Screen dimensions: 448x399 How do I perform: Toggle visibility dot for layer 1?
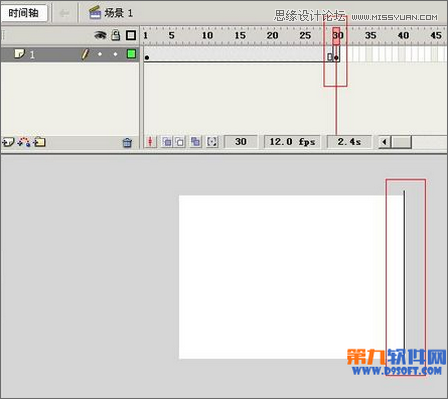(x=100, y=54)
